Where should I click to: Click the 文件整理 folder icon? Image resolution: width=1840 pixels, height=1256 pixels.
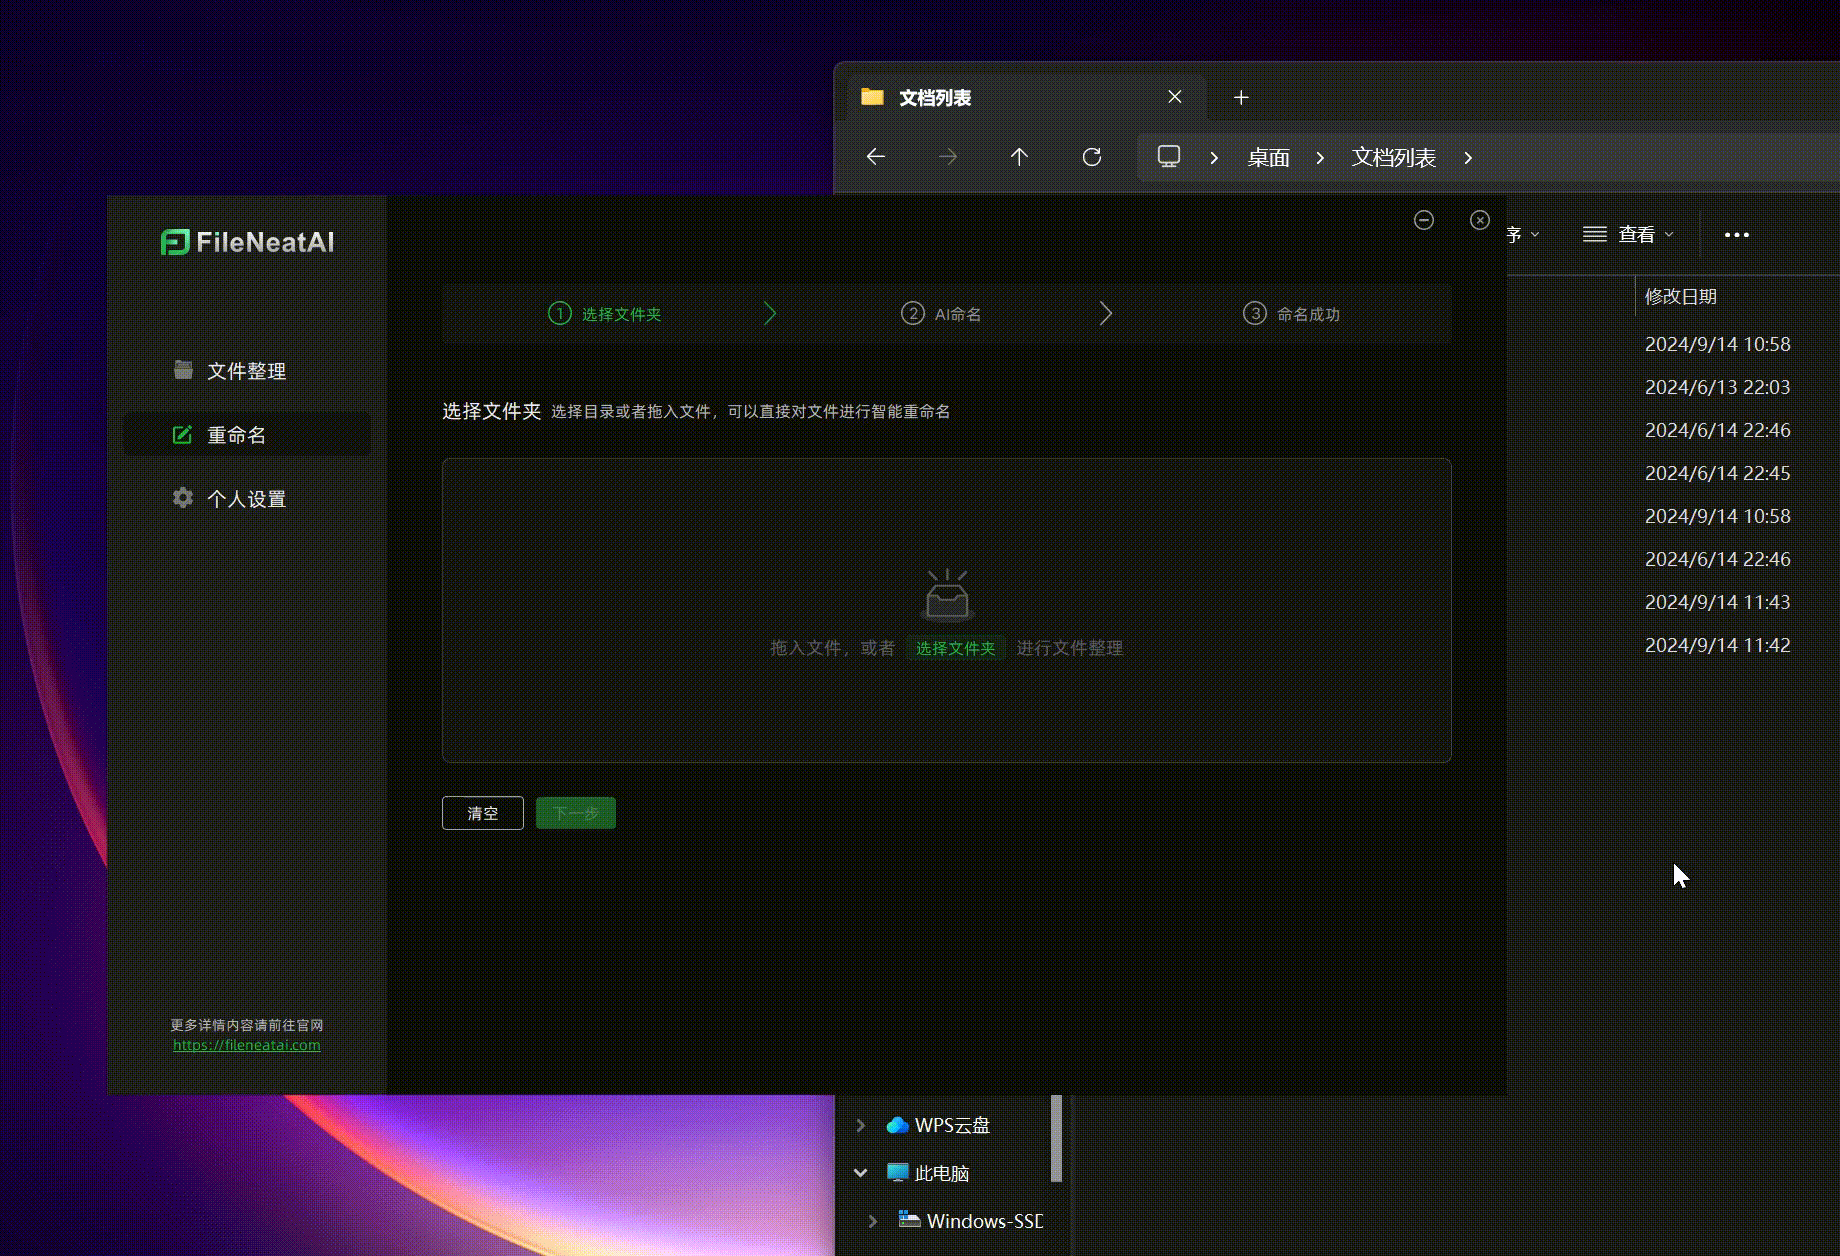point(183,370)
